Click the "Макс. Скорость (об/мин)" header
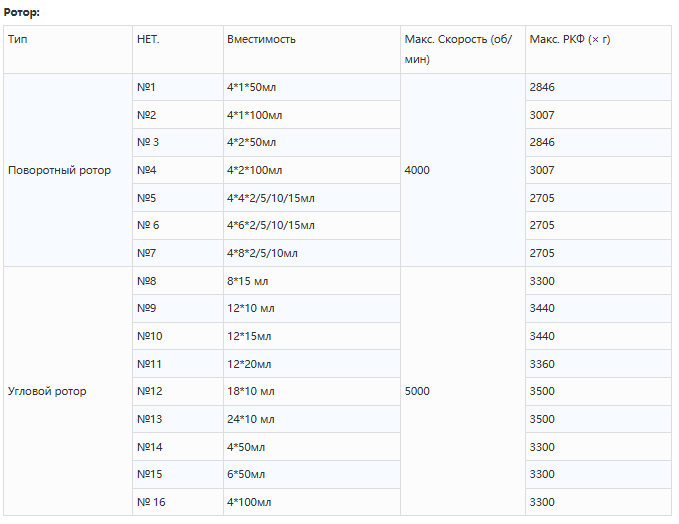The height and width of the screenshot is (524, 679). tap(459, 49)
